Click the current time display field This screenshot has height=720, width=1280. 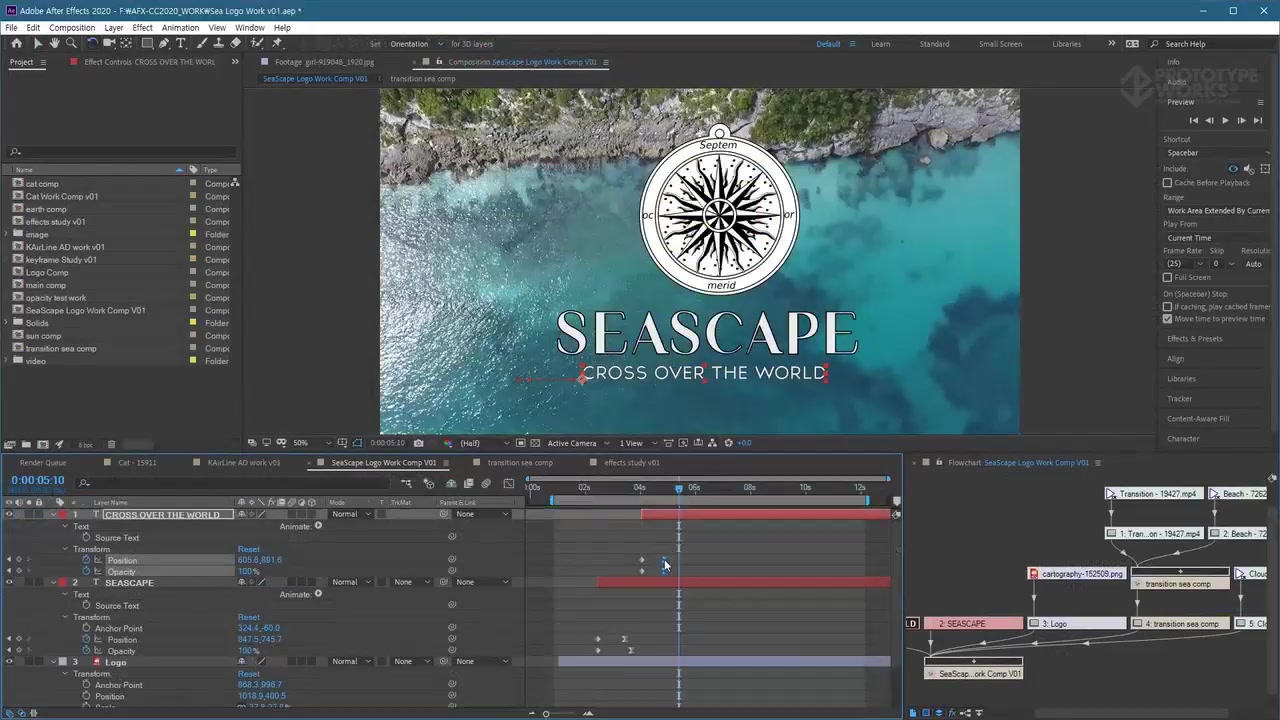point(38,481)
